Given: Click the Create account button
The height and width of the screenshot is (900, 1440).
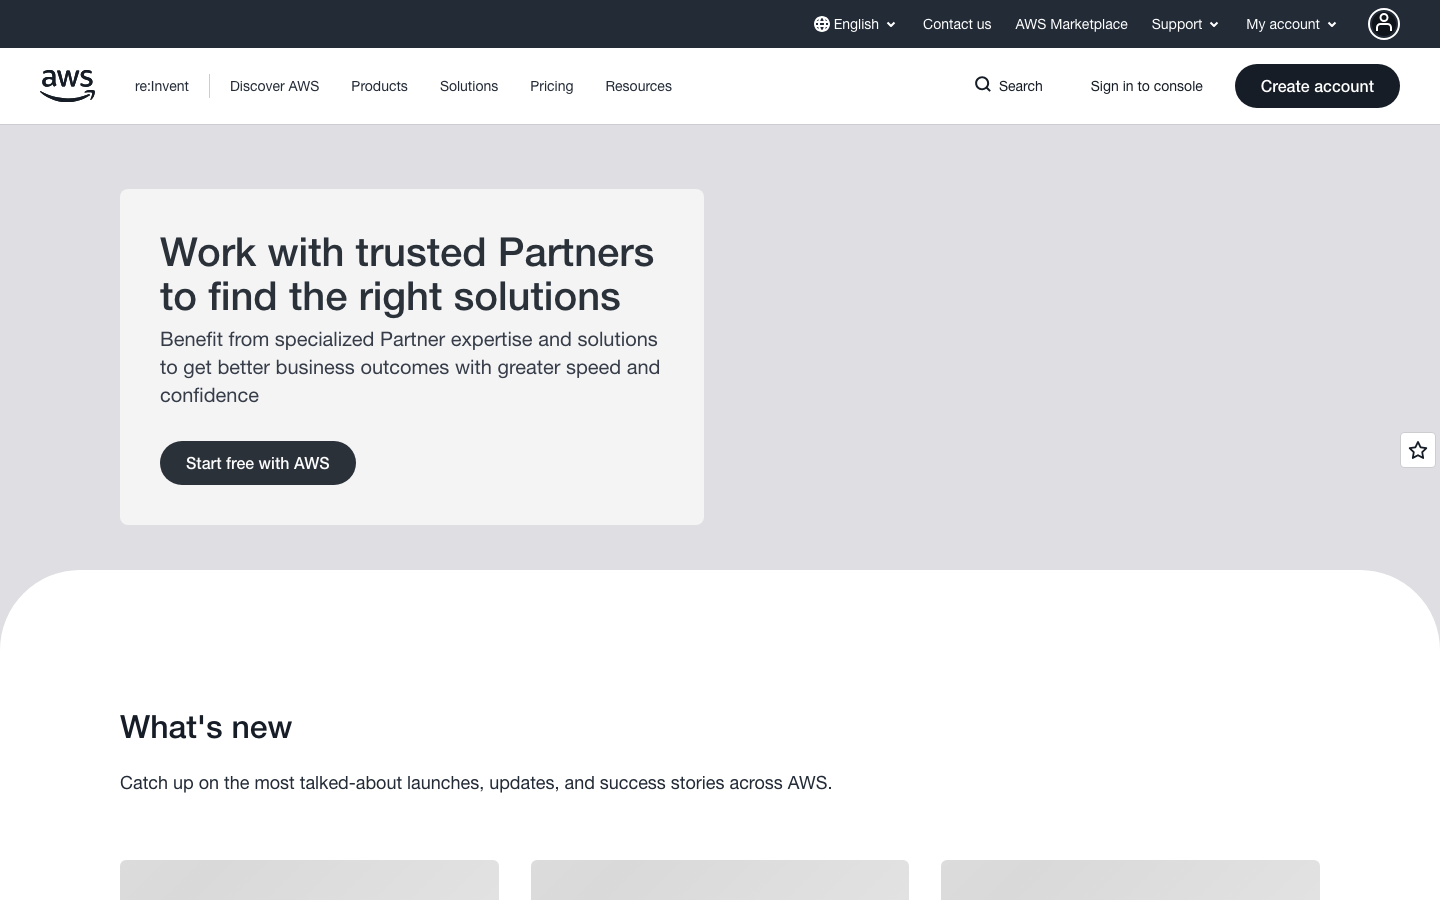Looking at the screenshot, I should pos(1317,86).
